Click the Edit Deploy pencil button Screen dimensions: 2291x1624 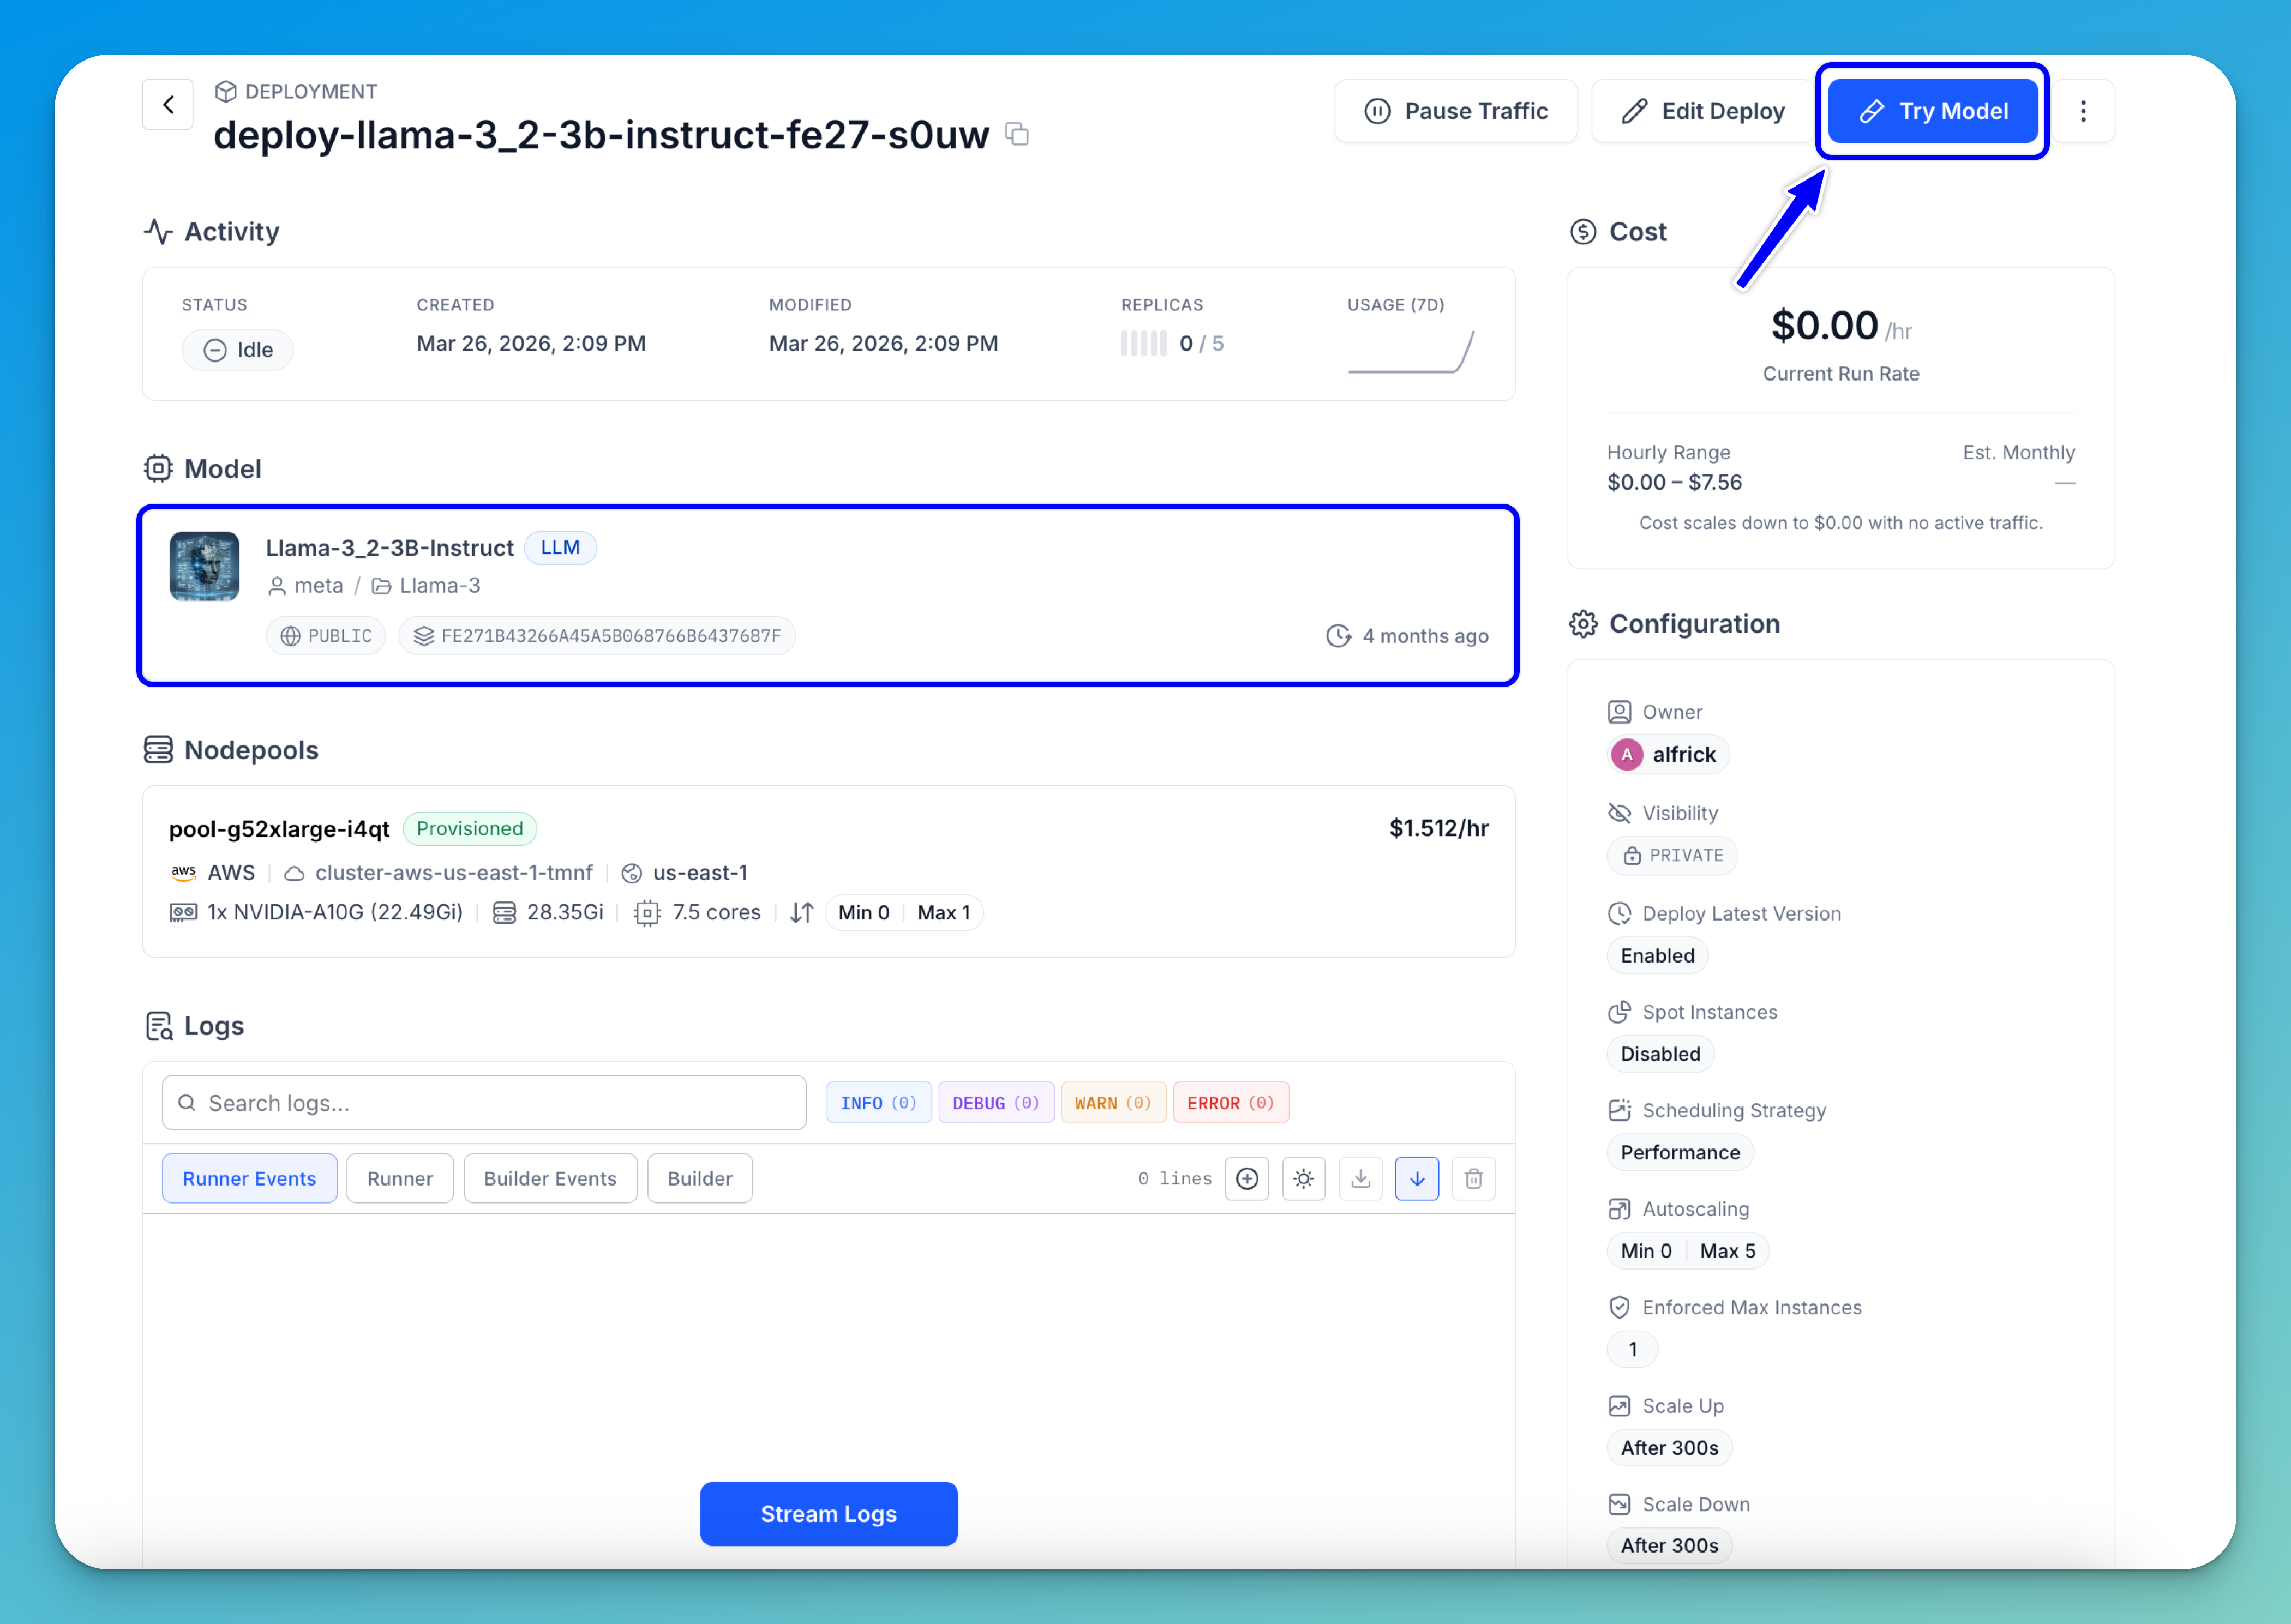pyautogui.click(x=1702, y=111)
